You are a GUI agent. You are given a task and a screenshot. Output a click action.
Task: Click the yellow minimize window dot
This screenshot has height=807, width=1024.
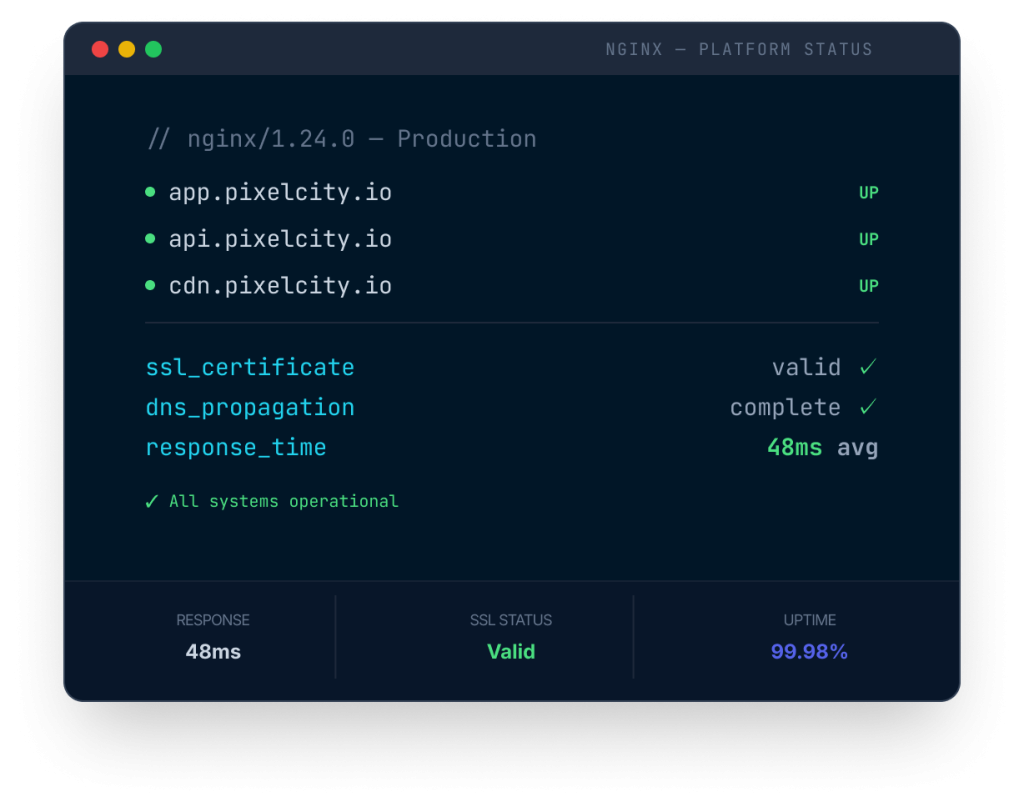click(x=127, y=49)
